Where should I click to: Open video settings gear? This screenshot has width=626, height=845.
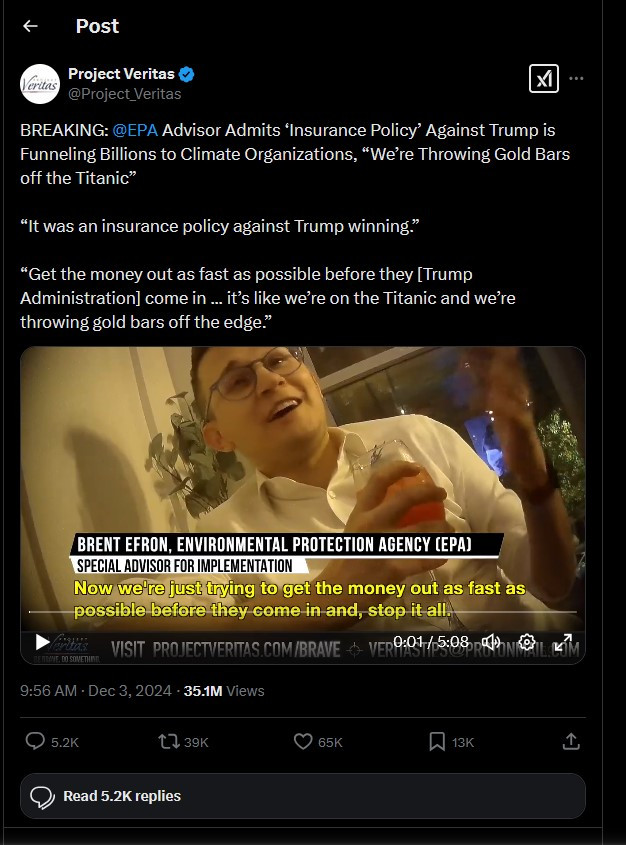pos(527,642)
